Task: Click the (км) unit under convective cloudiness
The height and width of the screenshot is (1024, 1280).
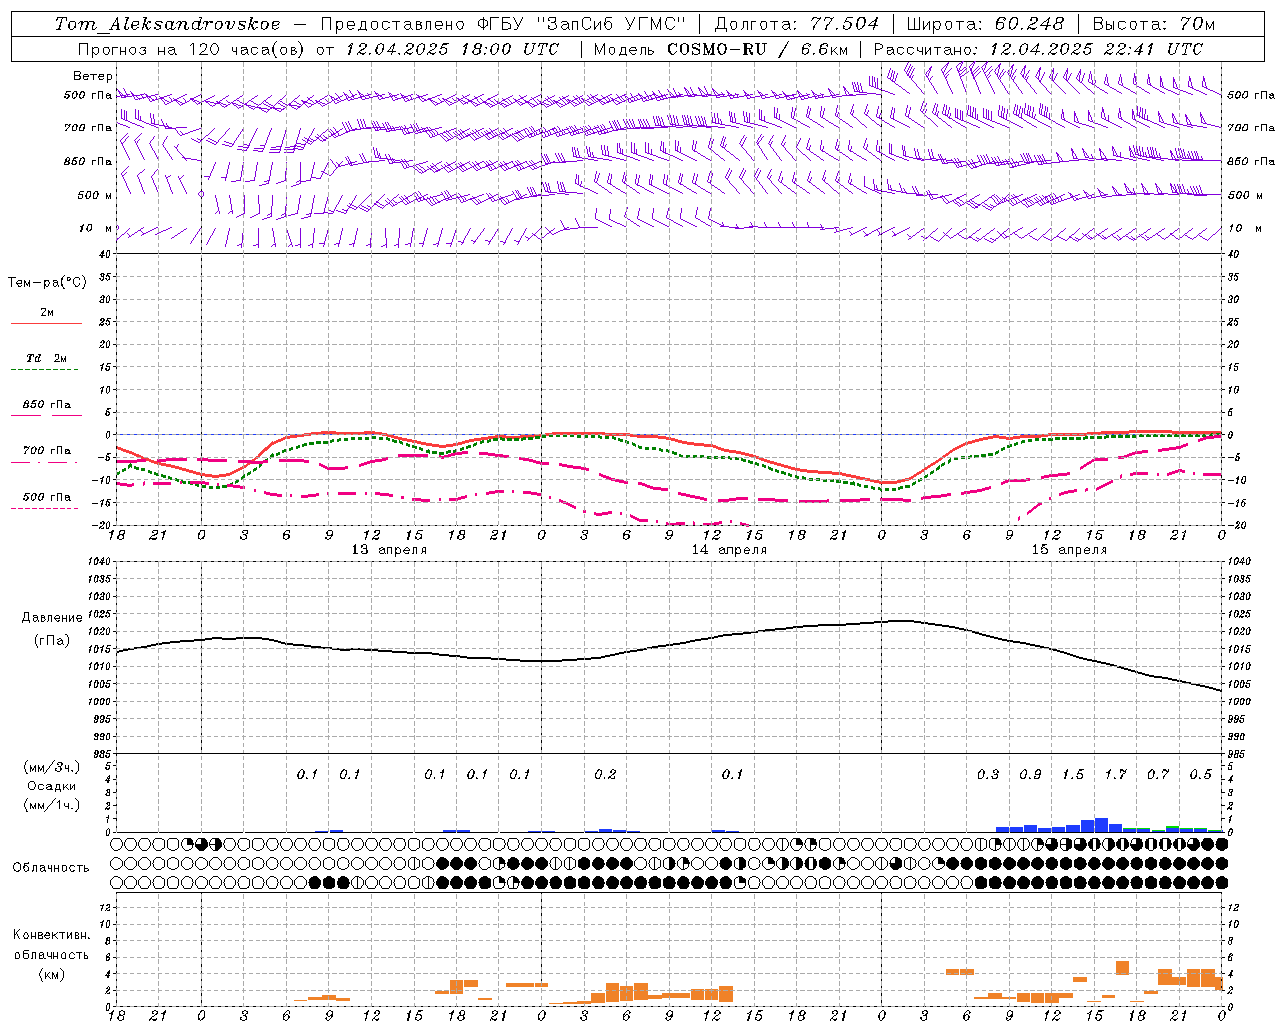Action: point(51,974)
